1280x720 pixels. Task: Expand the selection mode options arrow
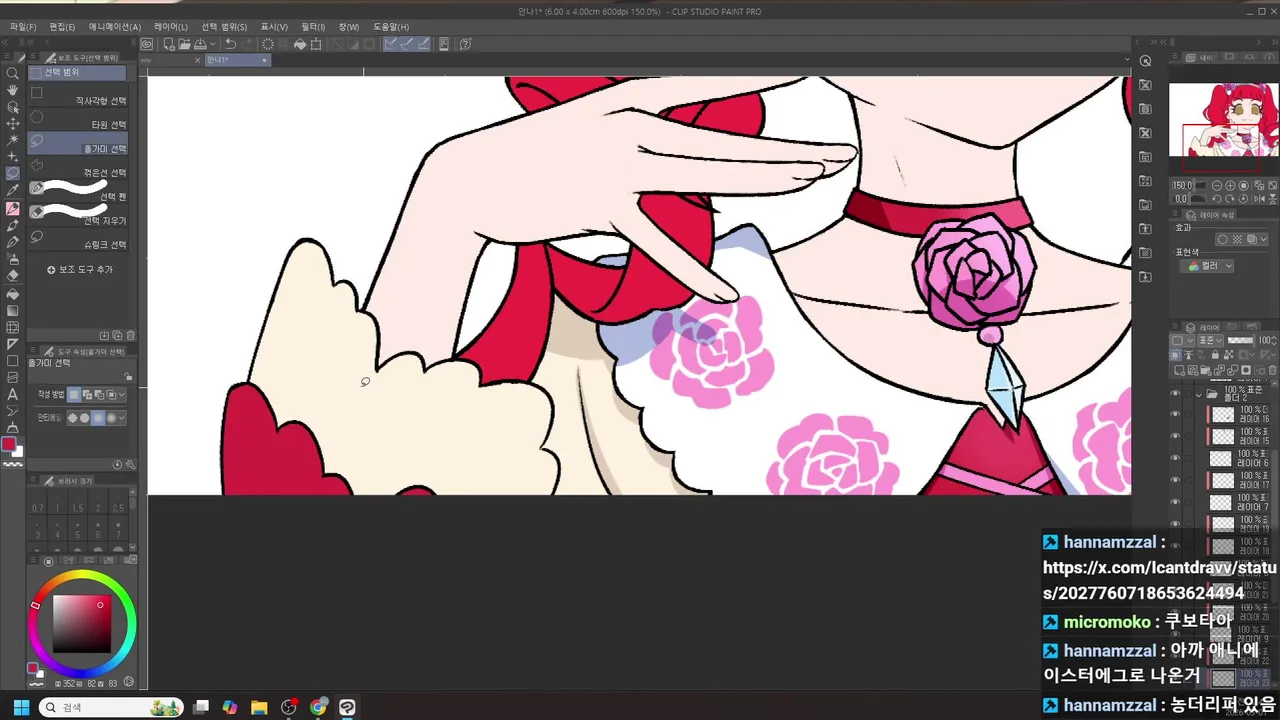click(122, 395)
